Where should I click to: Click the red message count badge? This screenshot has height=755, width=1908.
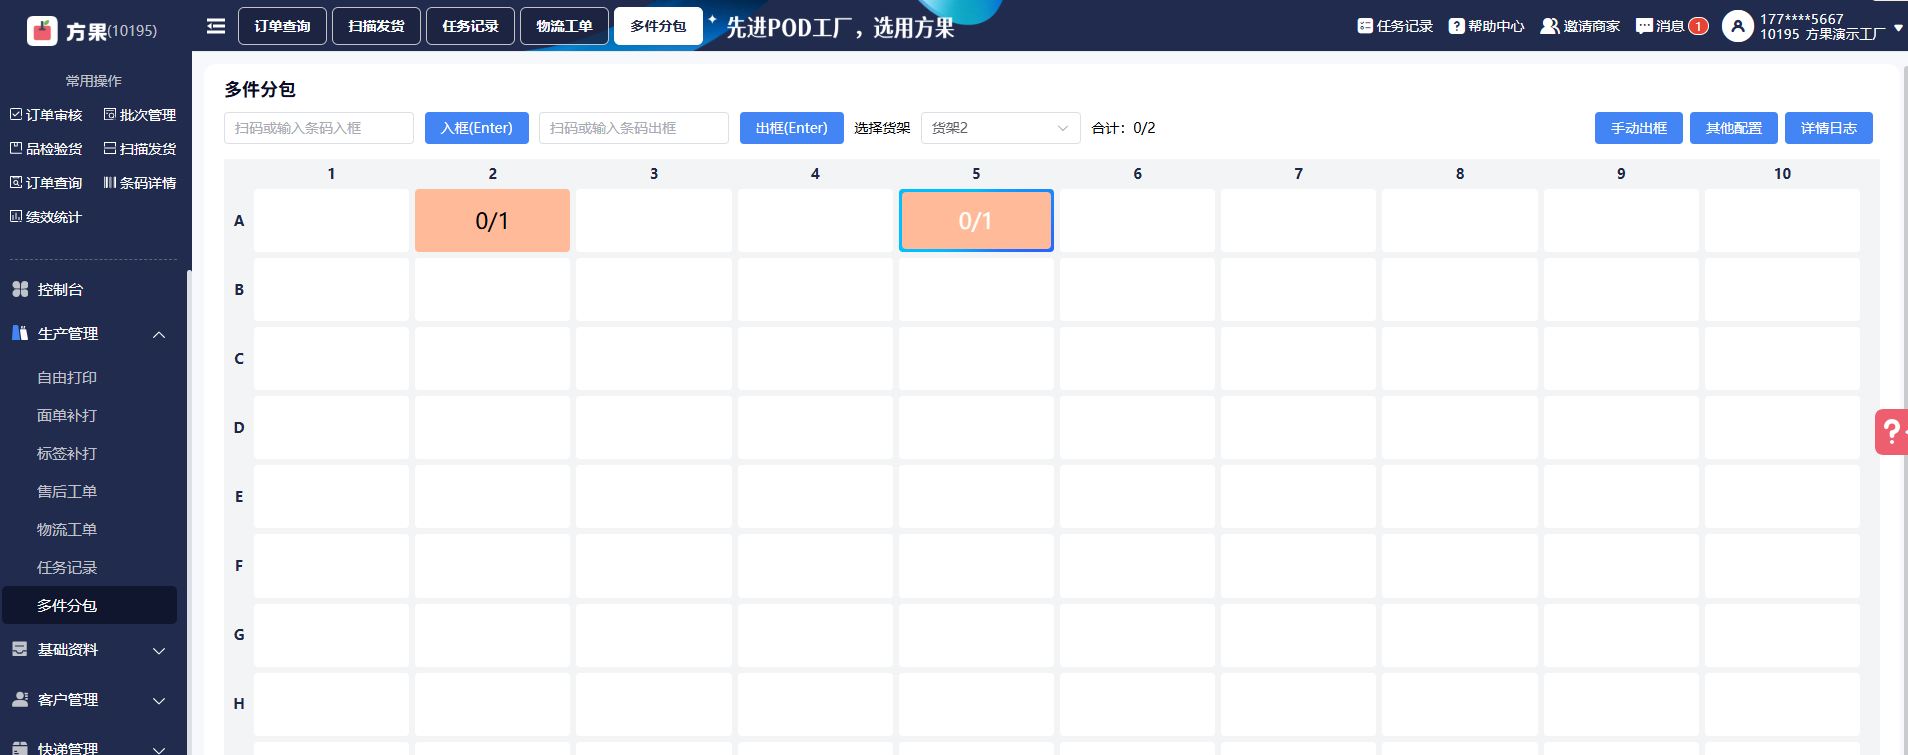pyautogui.click(x=1698, y=26)
